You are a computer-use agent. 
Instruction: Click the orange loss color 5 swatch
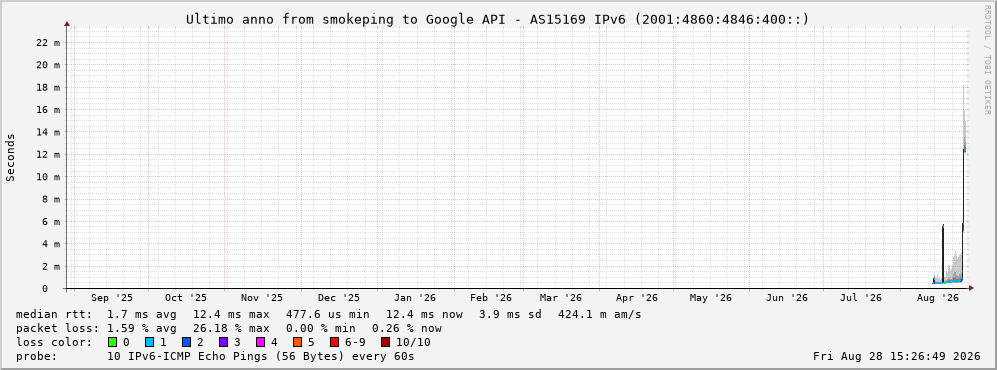click(x=298, y=342)
